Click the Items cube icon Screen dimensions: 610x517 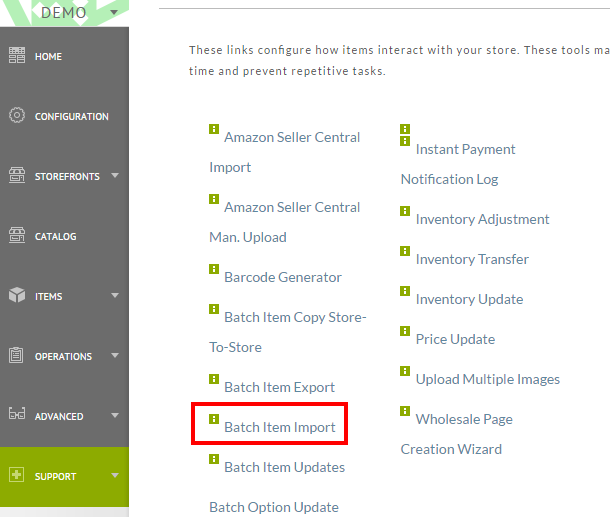coord(17,295)
